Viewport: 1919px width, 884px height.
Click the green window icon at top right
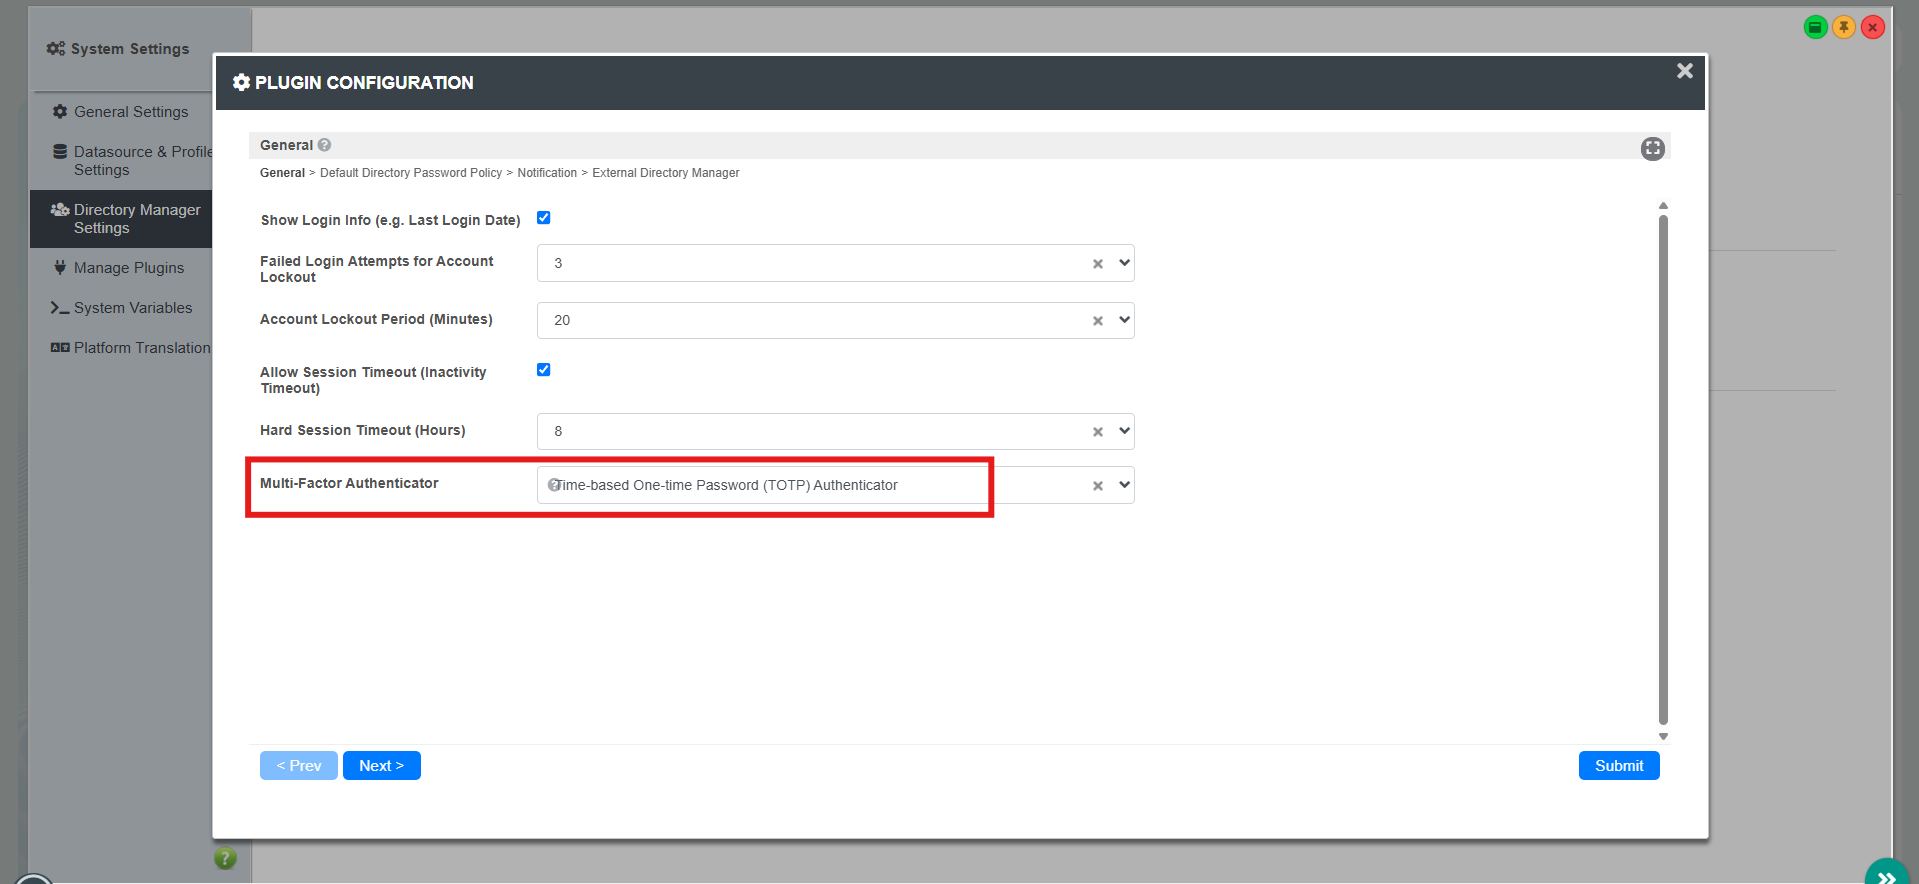[x=1815, y=27]
